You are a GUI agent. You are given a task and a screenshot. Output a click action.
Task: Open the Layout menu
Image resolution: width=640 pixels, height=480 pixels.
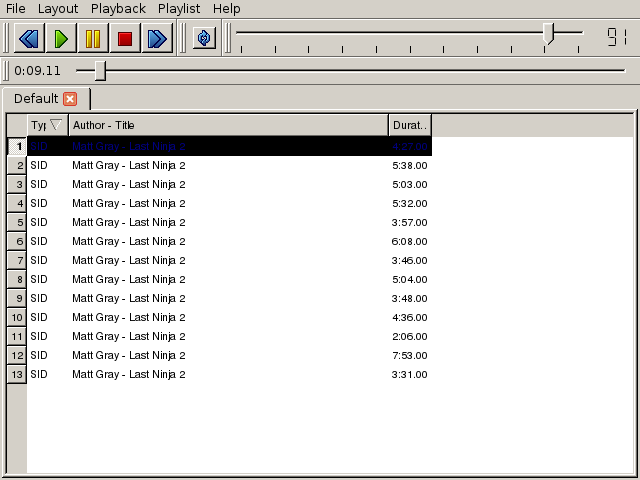(58, 9)
